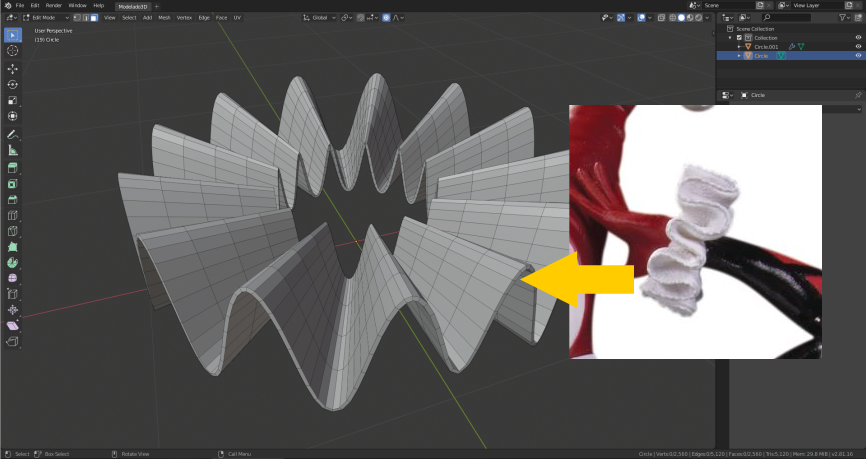Toggle X-ray mode

pos(661,18)
